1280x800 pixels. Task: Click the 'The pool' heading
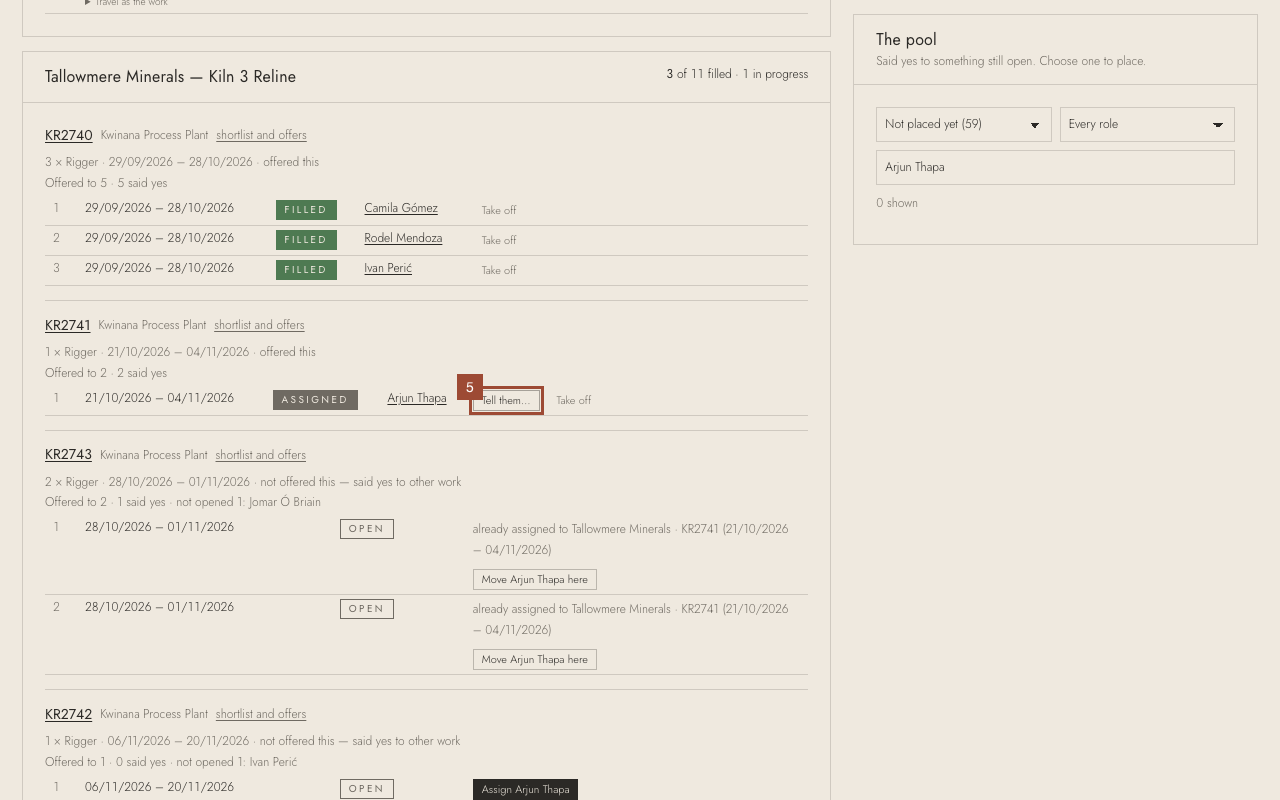pos(906,40)
